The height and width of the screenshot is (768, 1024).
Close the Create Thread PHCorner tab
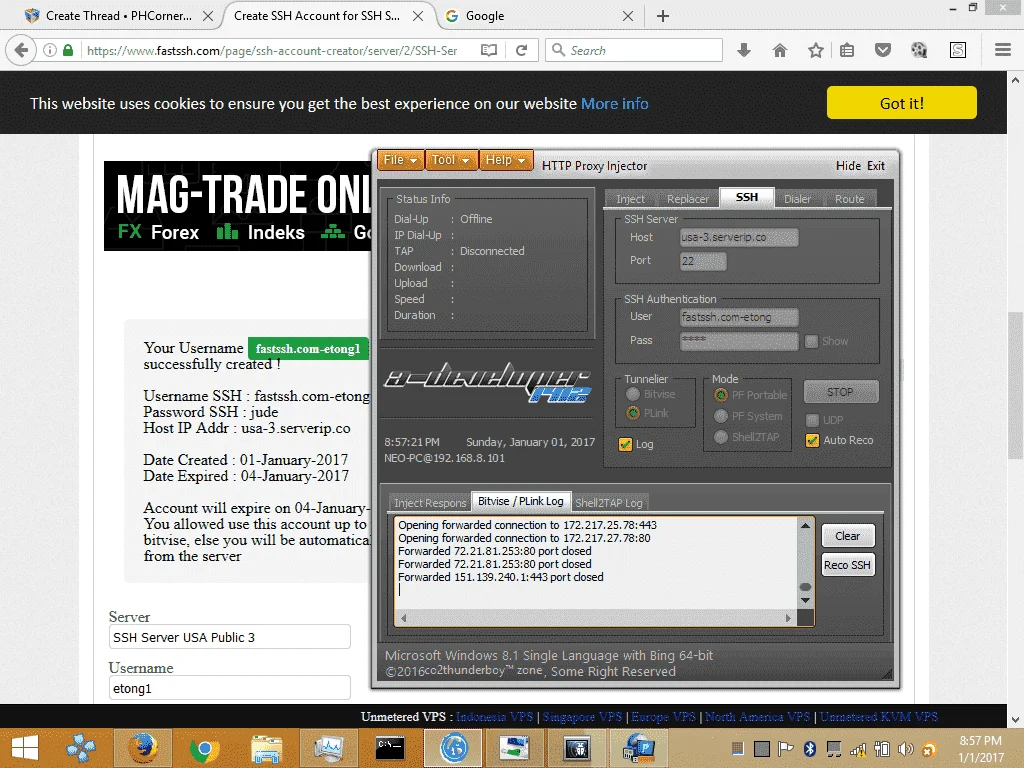(x=208, y=16)
